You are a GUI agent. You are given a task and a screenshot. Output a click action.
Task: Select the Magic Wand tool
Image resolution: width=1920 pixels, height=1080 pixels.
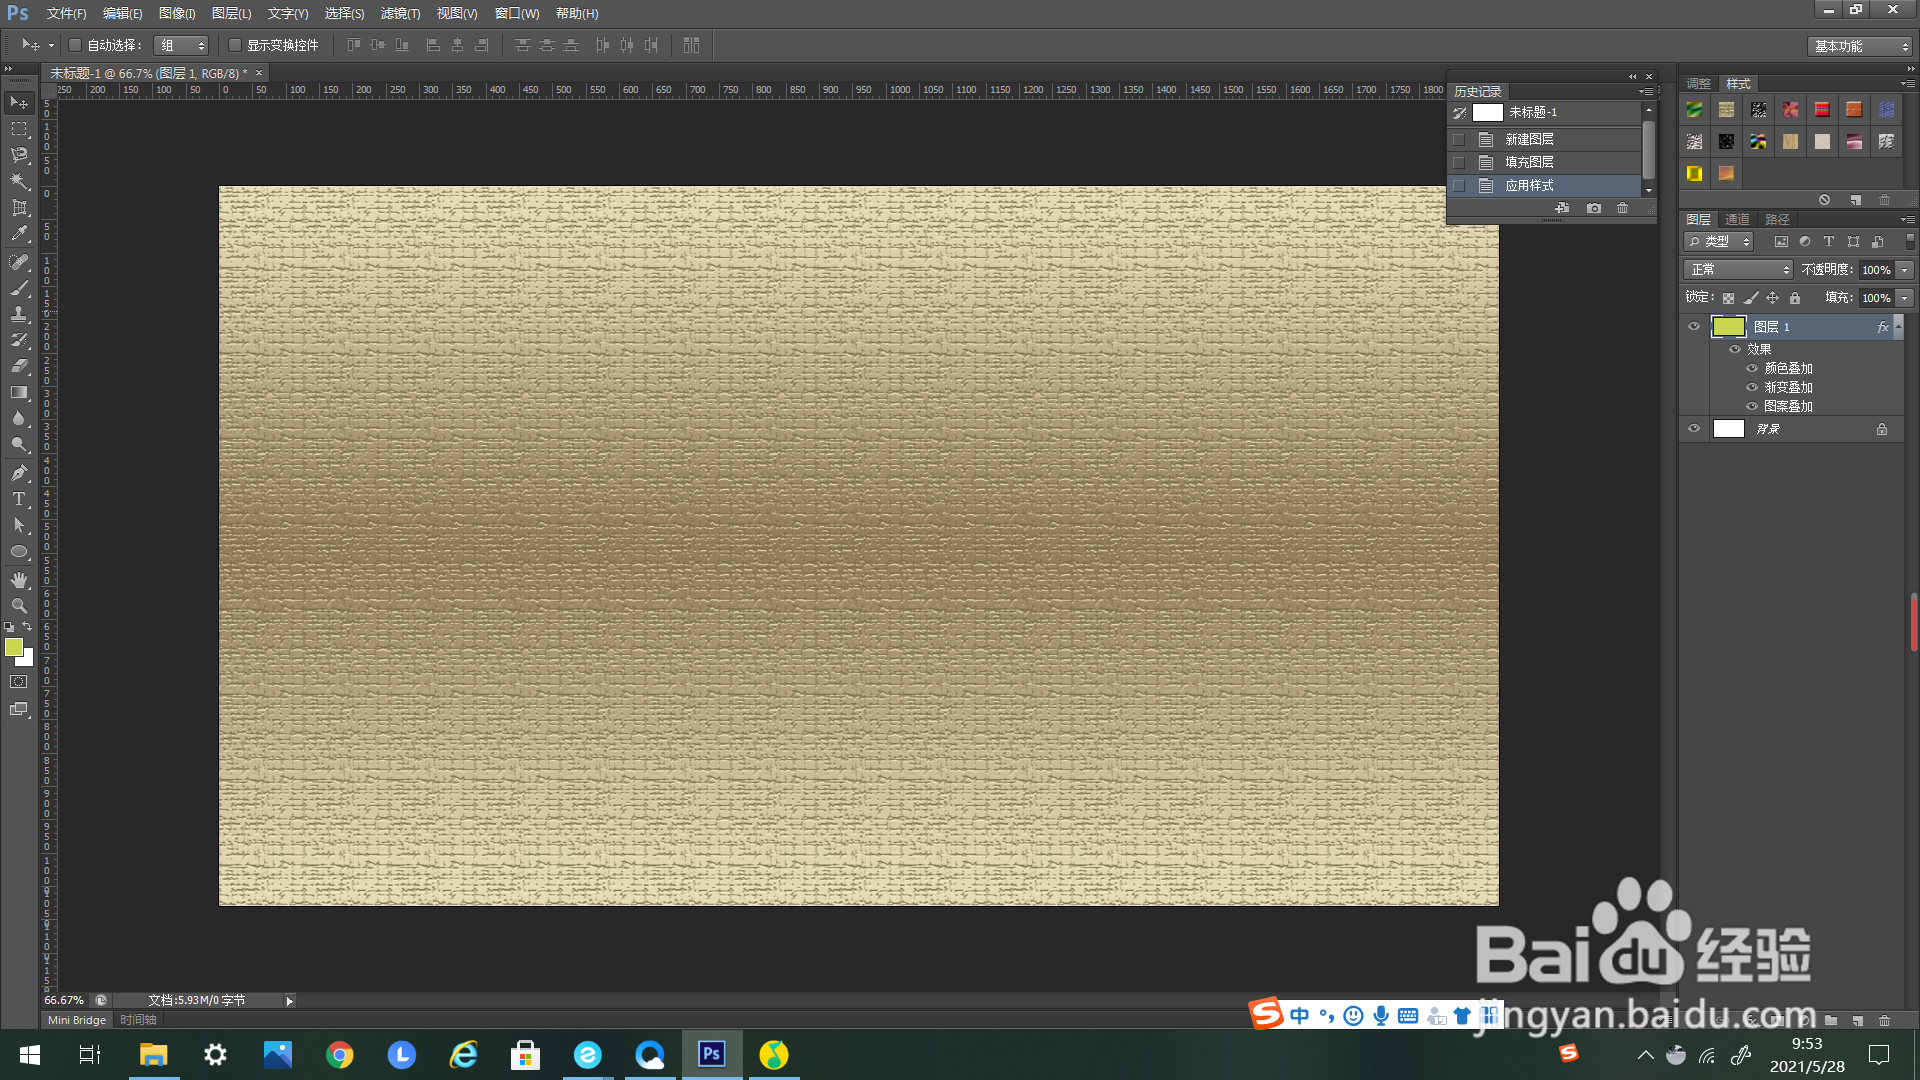click(19, 181)
